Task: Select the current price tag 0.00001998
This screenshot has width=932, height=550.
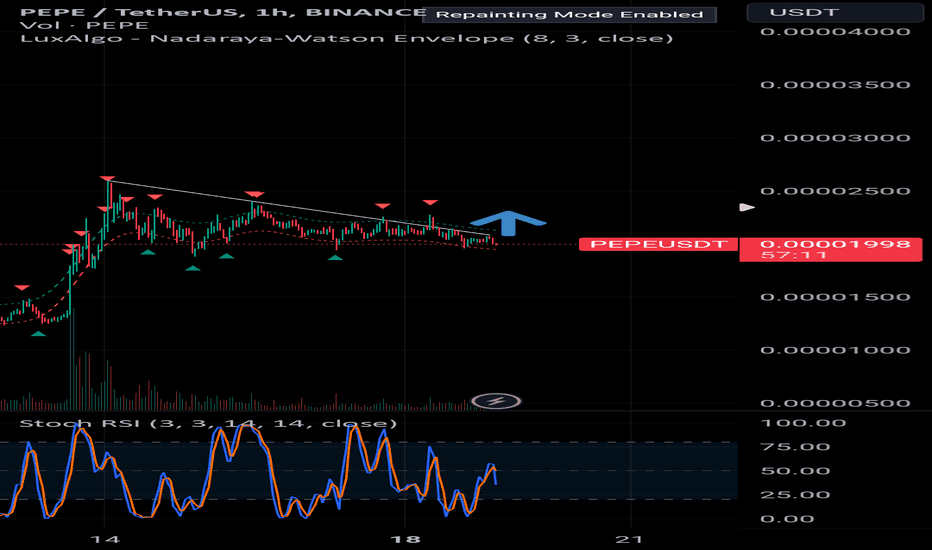Action: (835, 244)
